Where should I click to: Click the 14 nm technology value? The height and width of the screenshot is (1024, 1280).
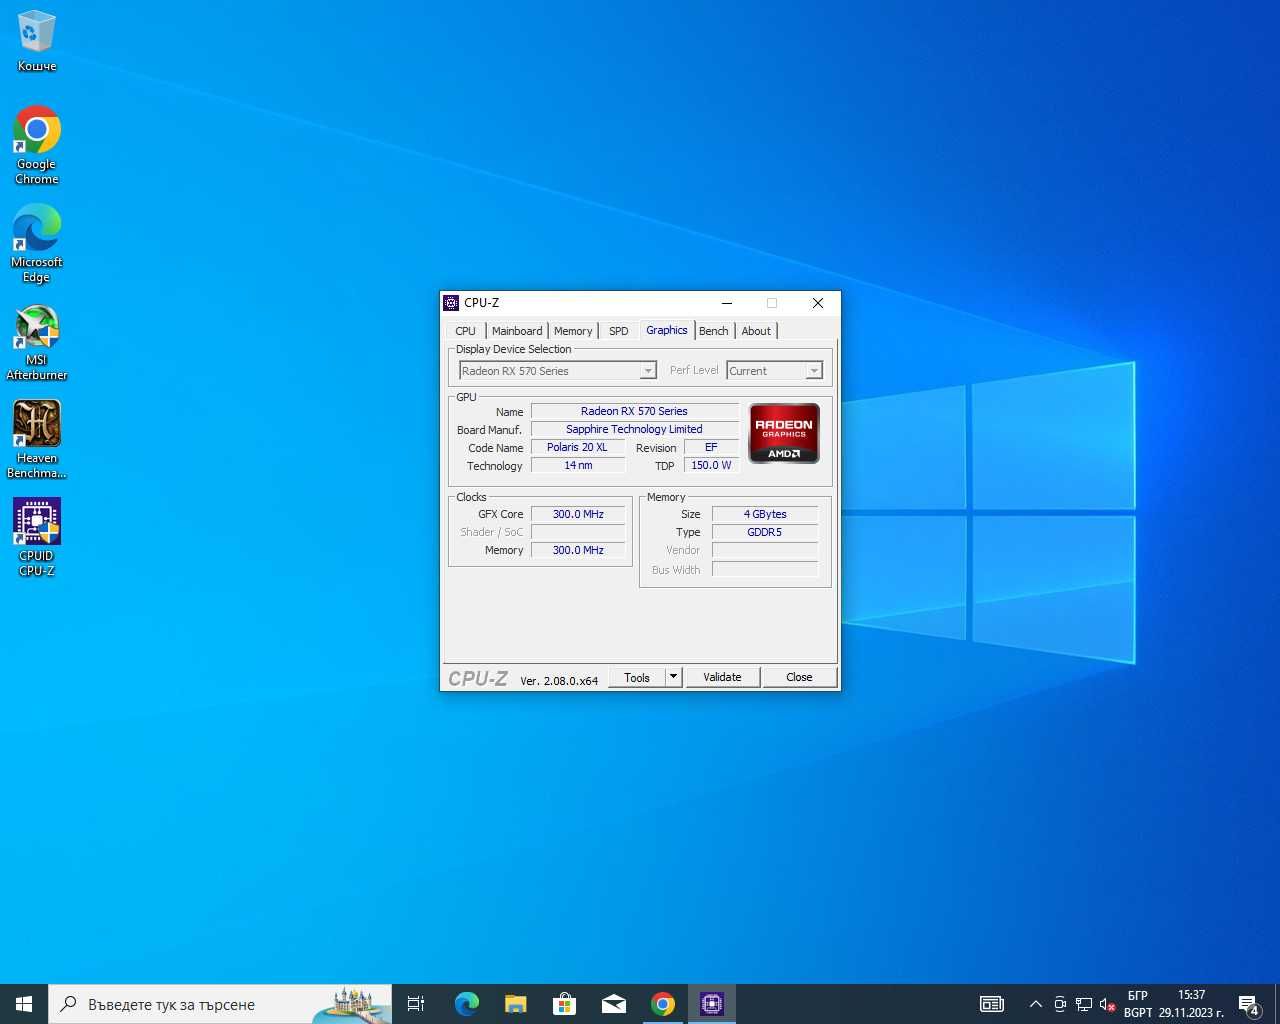(577, 465)
